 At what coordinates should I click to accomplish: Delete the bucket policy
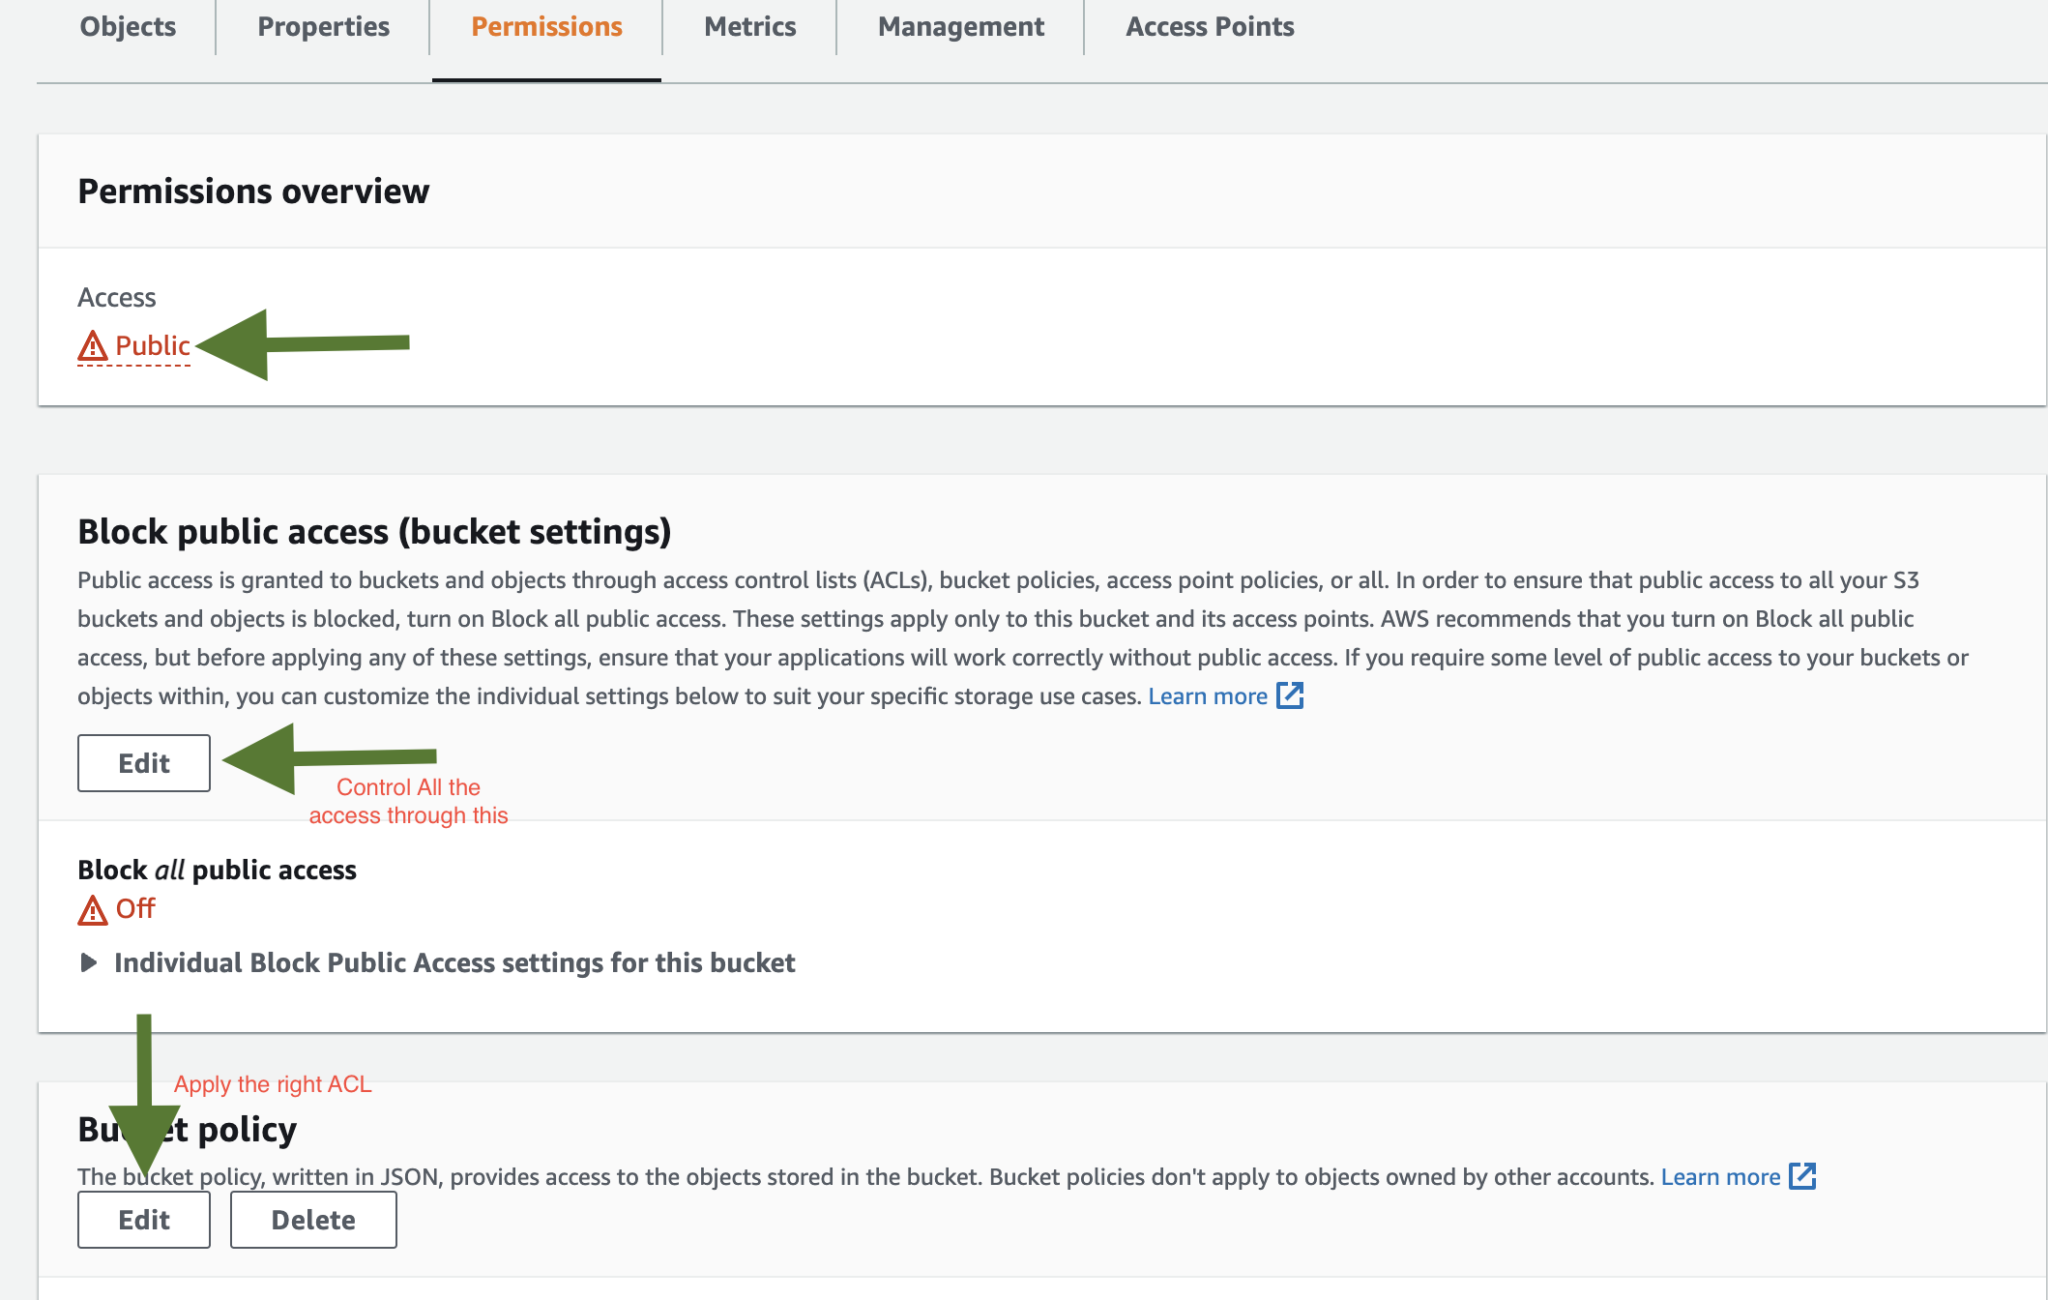point(313,1219)
